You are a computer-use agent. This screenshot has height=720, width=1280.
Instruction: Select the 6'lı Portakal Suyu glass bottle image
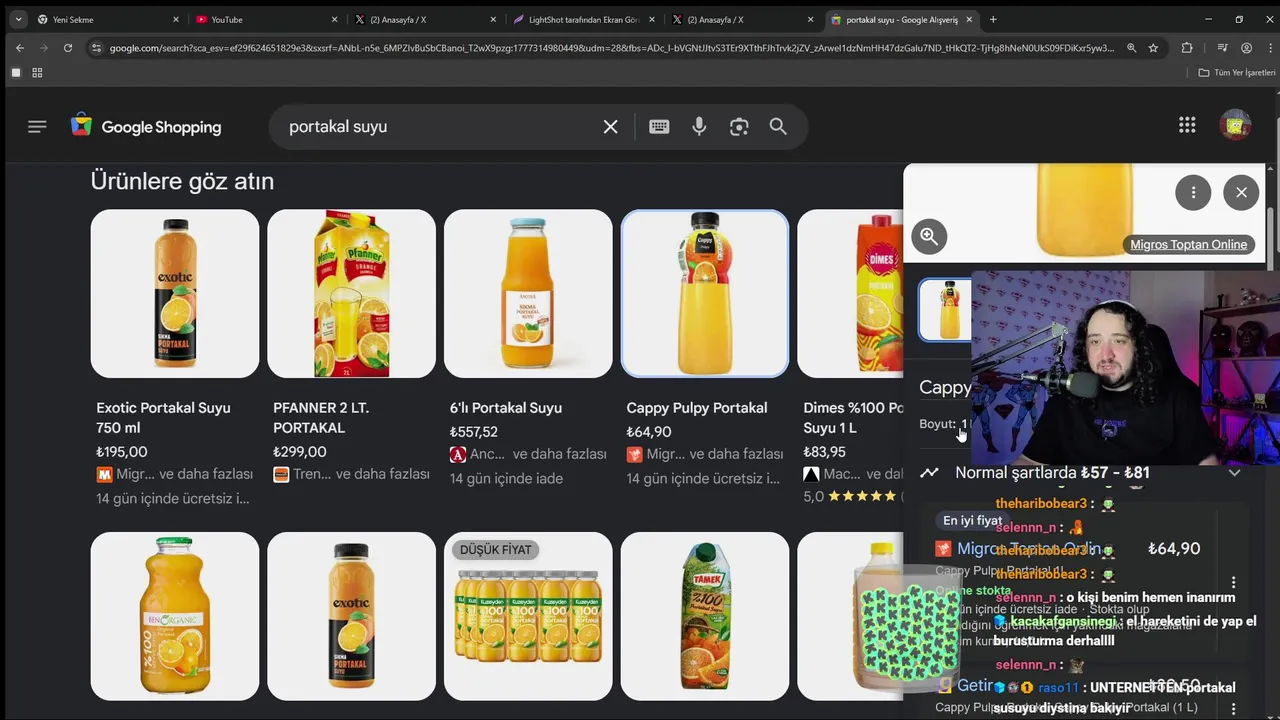(x=528, y=293)
